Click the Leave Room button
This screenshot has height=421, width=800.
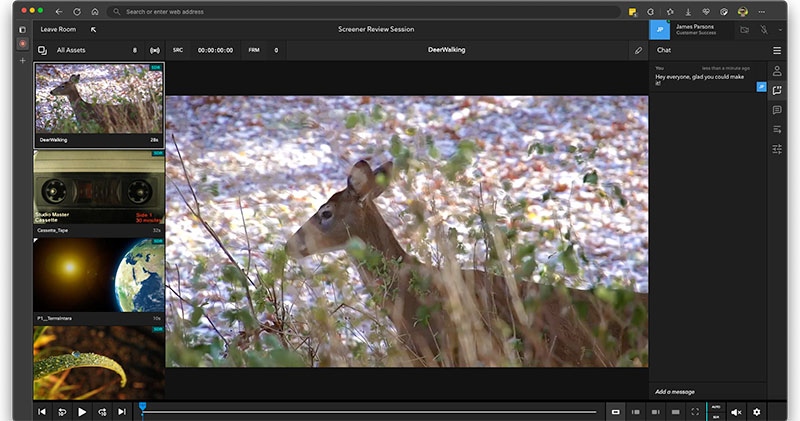click(x=58, y=30)
